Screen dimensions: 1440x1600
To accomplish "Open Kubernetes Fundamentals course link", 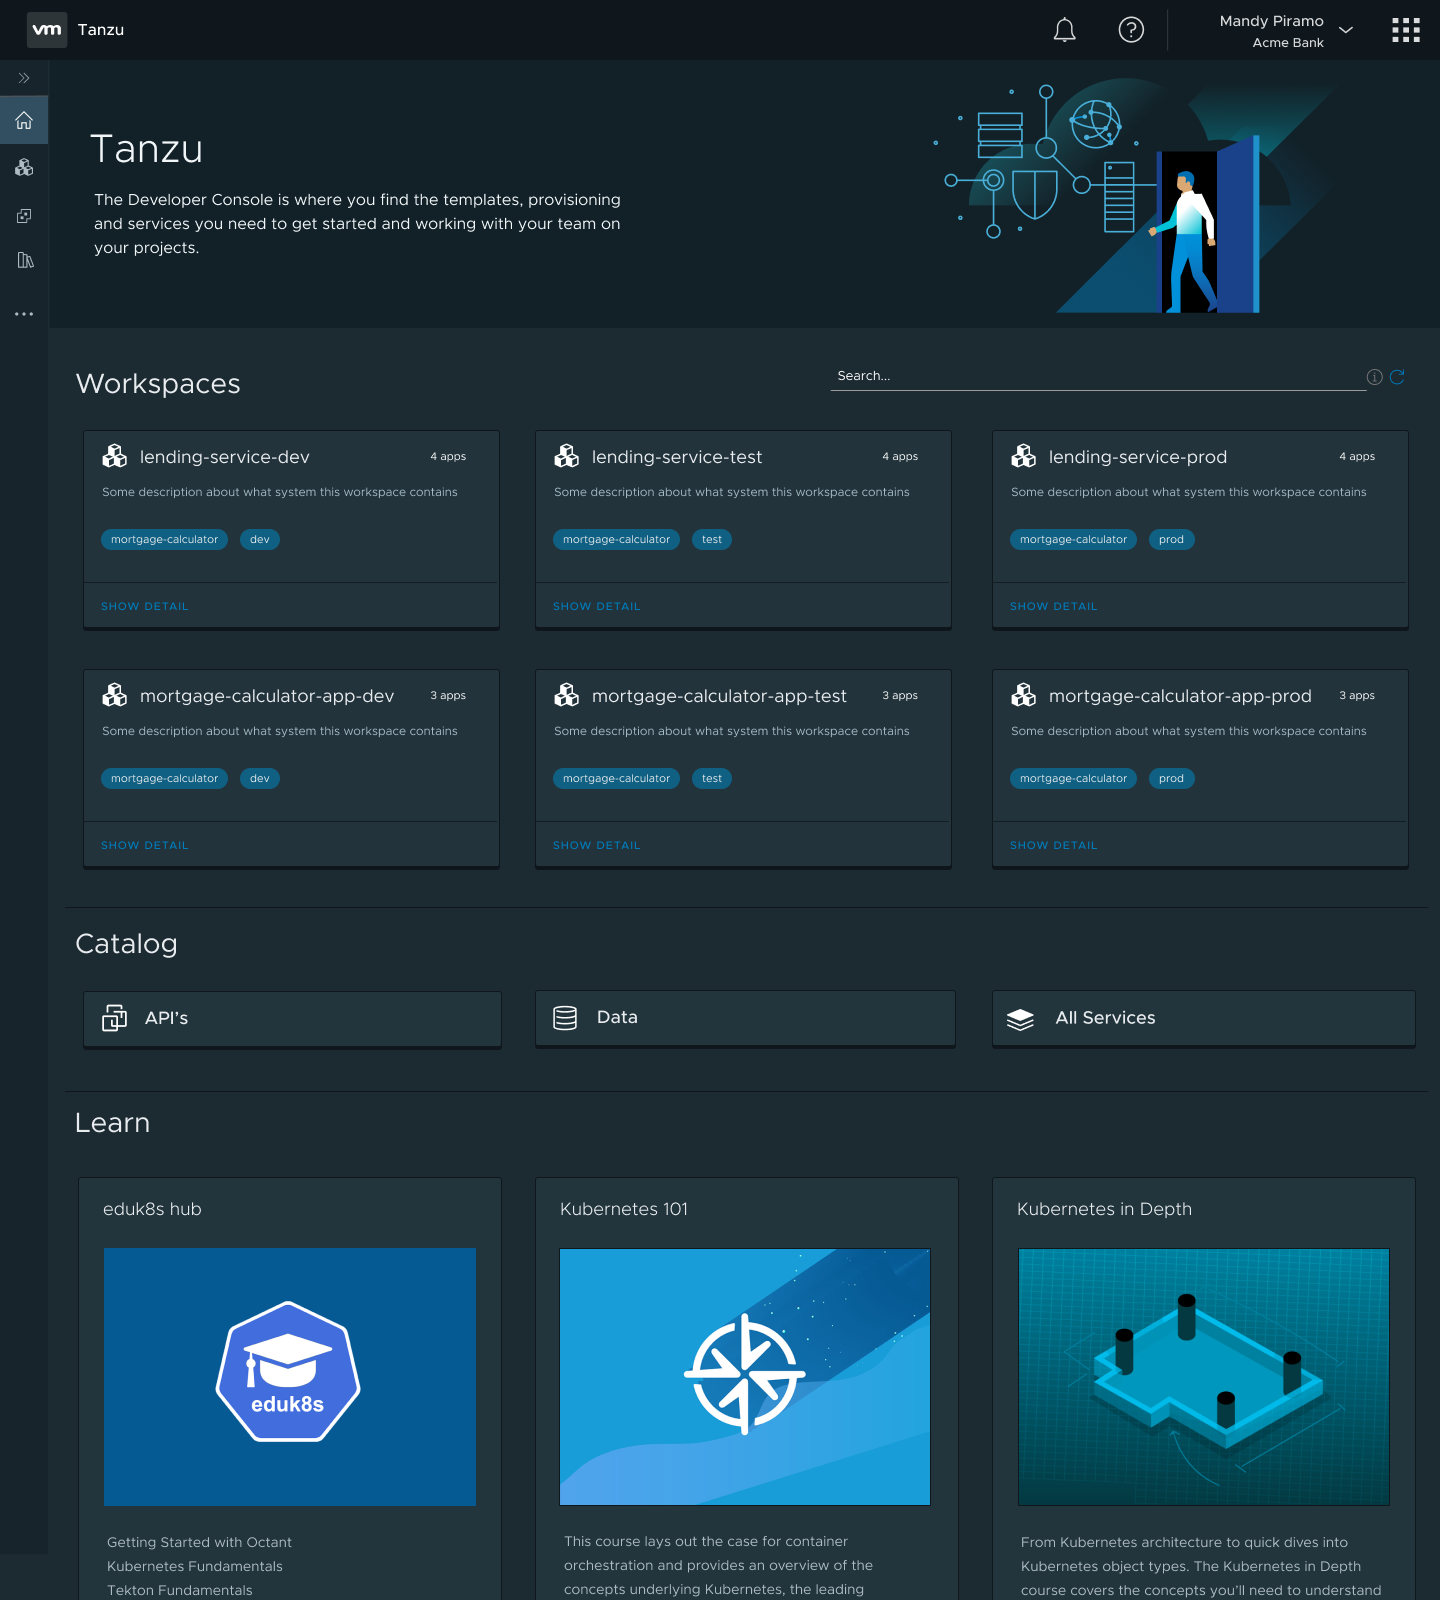I will [195, 1566].
